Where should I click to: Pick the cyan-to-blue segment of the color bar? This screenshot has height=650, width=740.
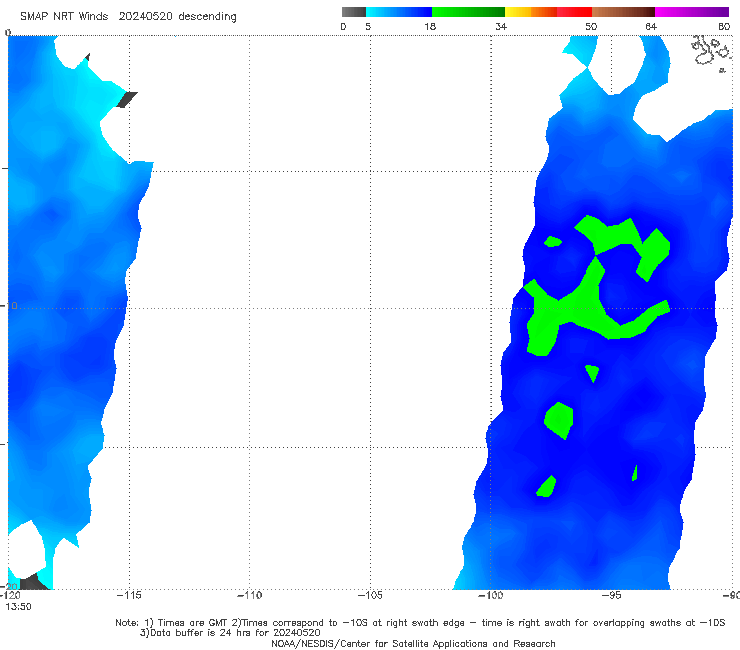tap(399, 12)
